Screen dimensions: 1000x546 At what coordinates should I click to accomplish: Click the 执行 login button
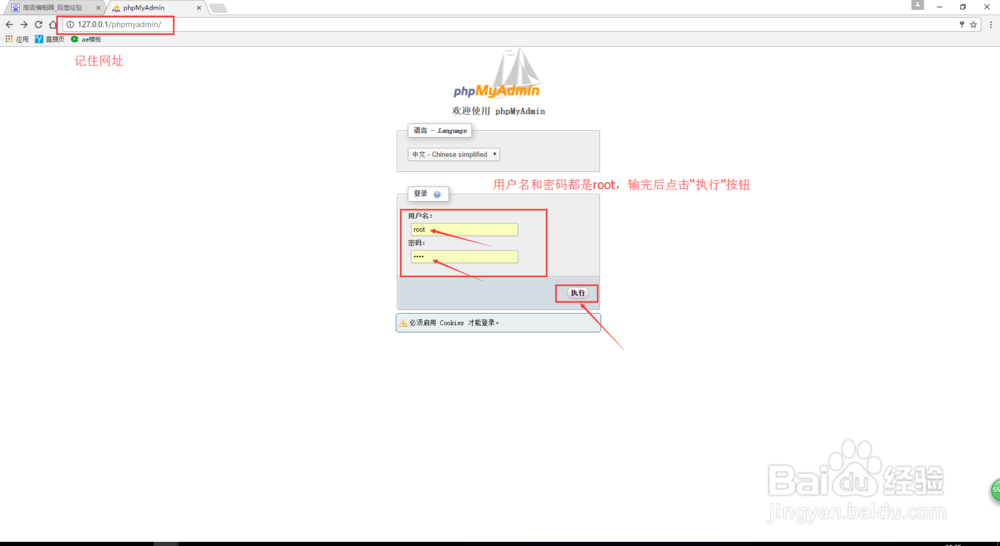(x=578, y=293)
